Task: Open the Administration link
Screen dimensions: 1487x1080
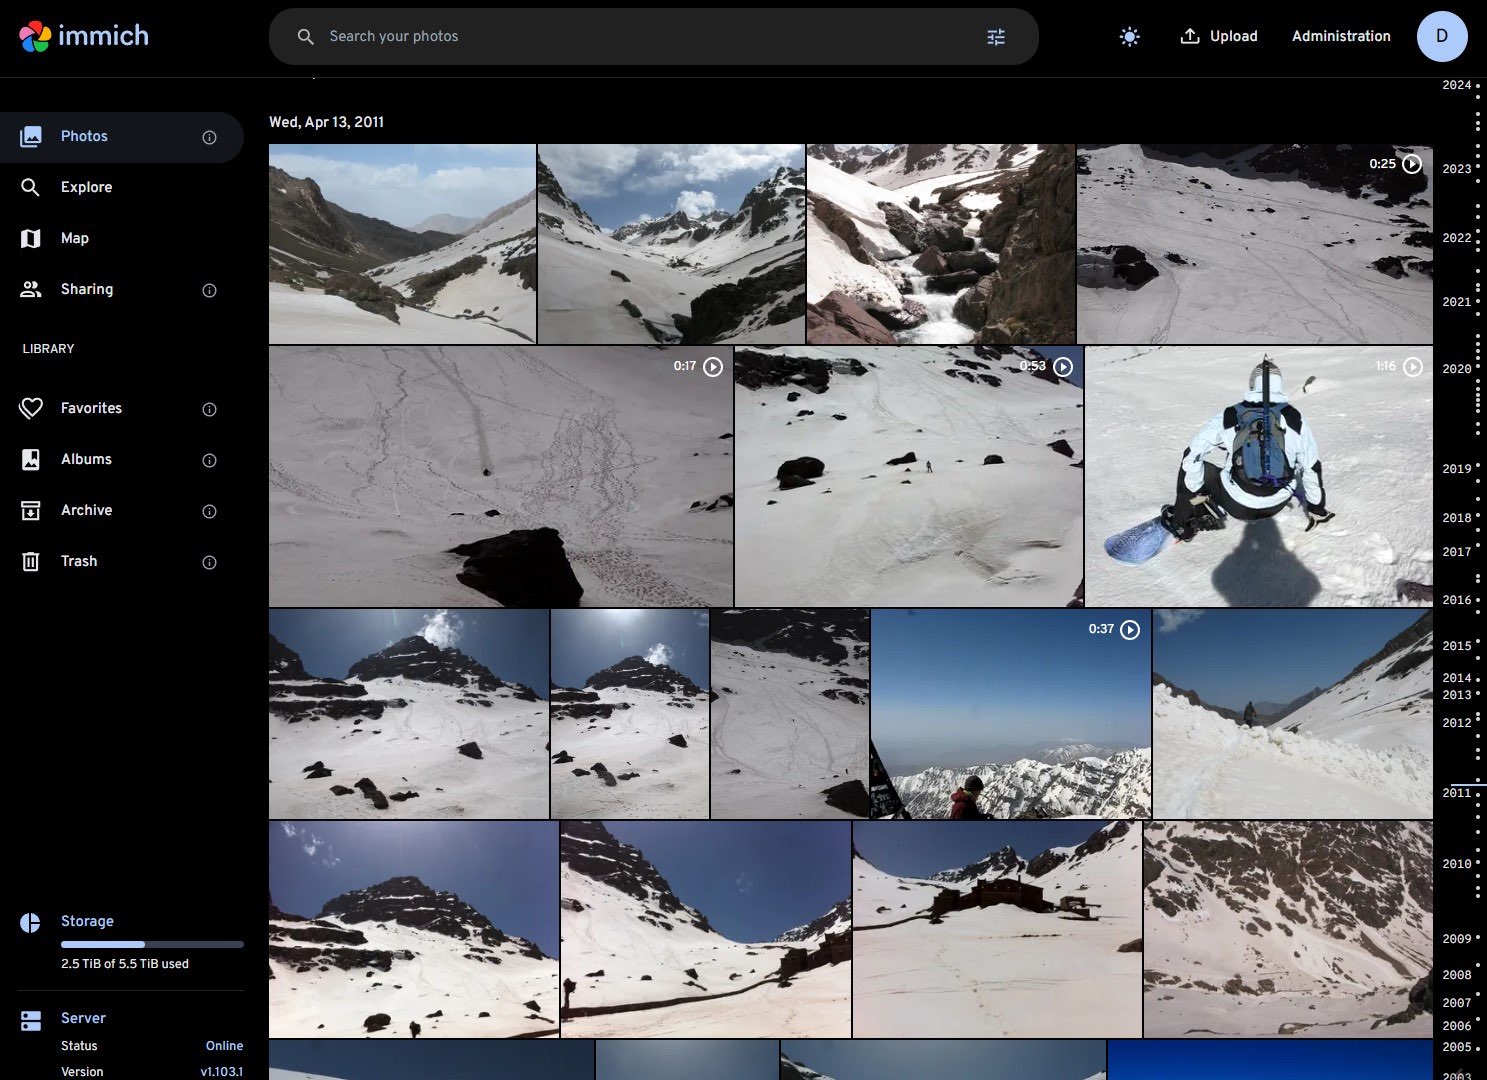Action: click(x=1341, y=37)
